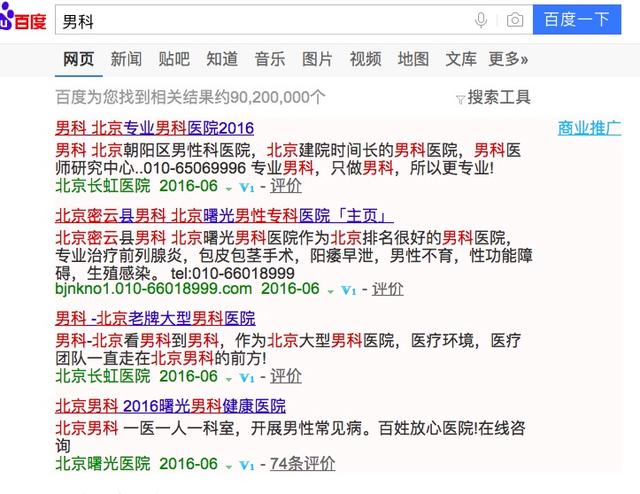This screenshot has height=494, width=640.
Task: Switch to the 新闻 tab
Action: [126, 59]
